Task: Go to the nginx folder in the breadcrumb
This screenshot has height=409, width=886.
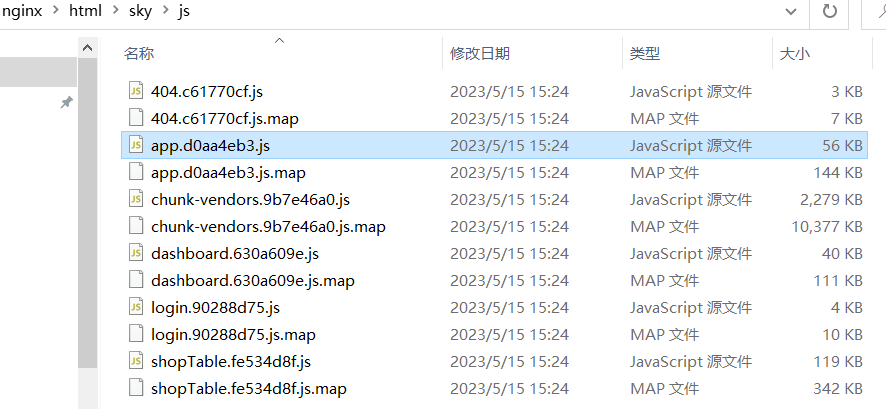Action: (22, 11)
